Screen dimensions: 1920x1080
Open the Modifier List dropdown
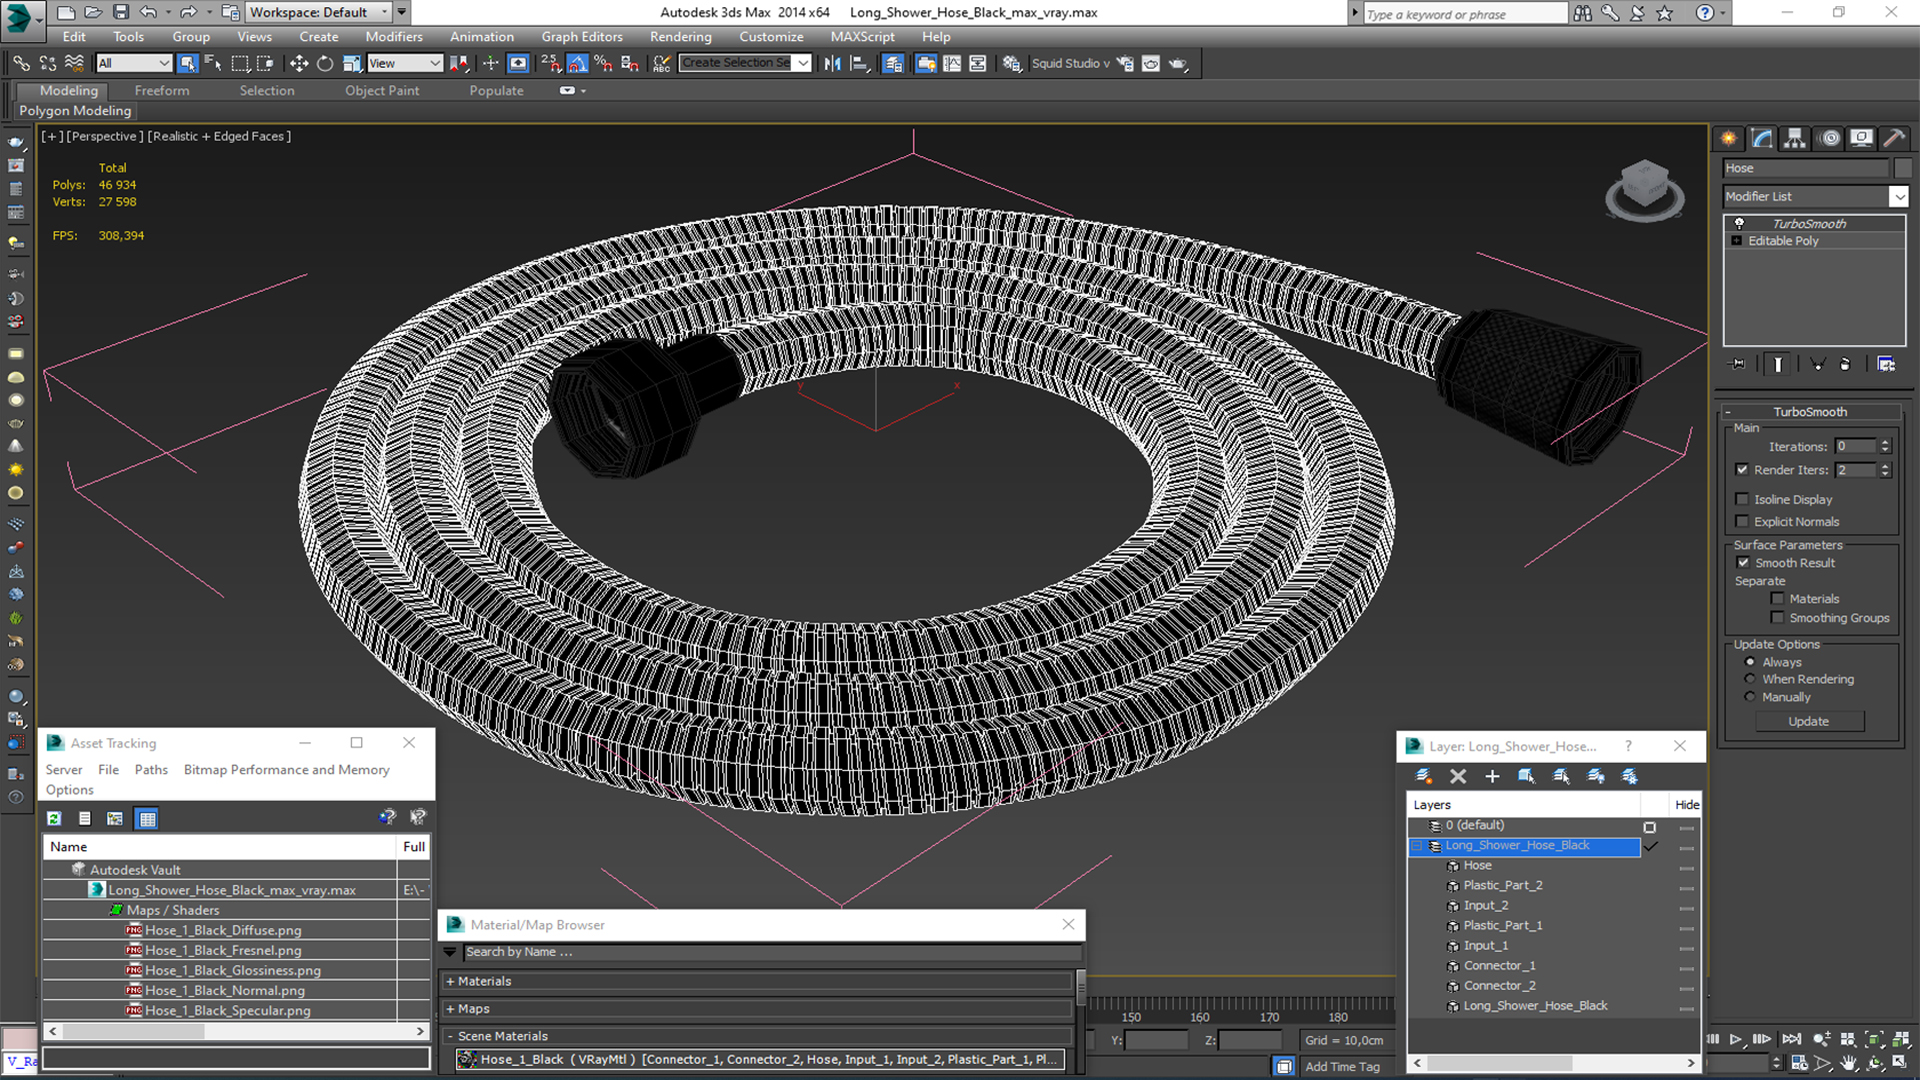coord(1899,195)
